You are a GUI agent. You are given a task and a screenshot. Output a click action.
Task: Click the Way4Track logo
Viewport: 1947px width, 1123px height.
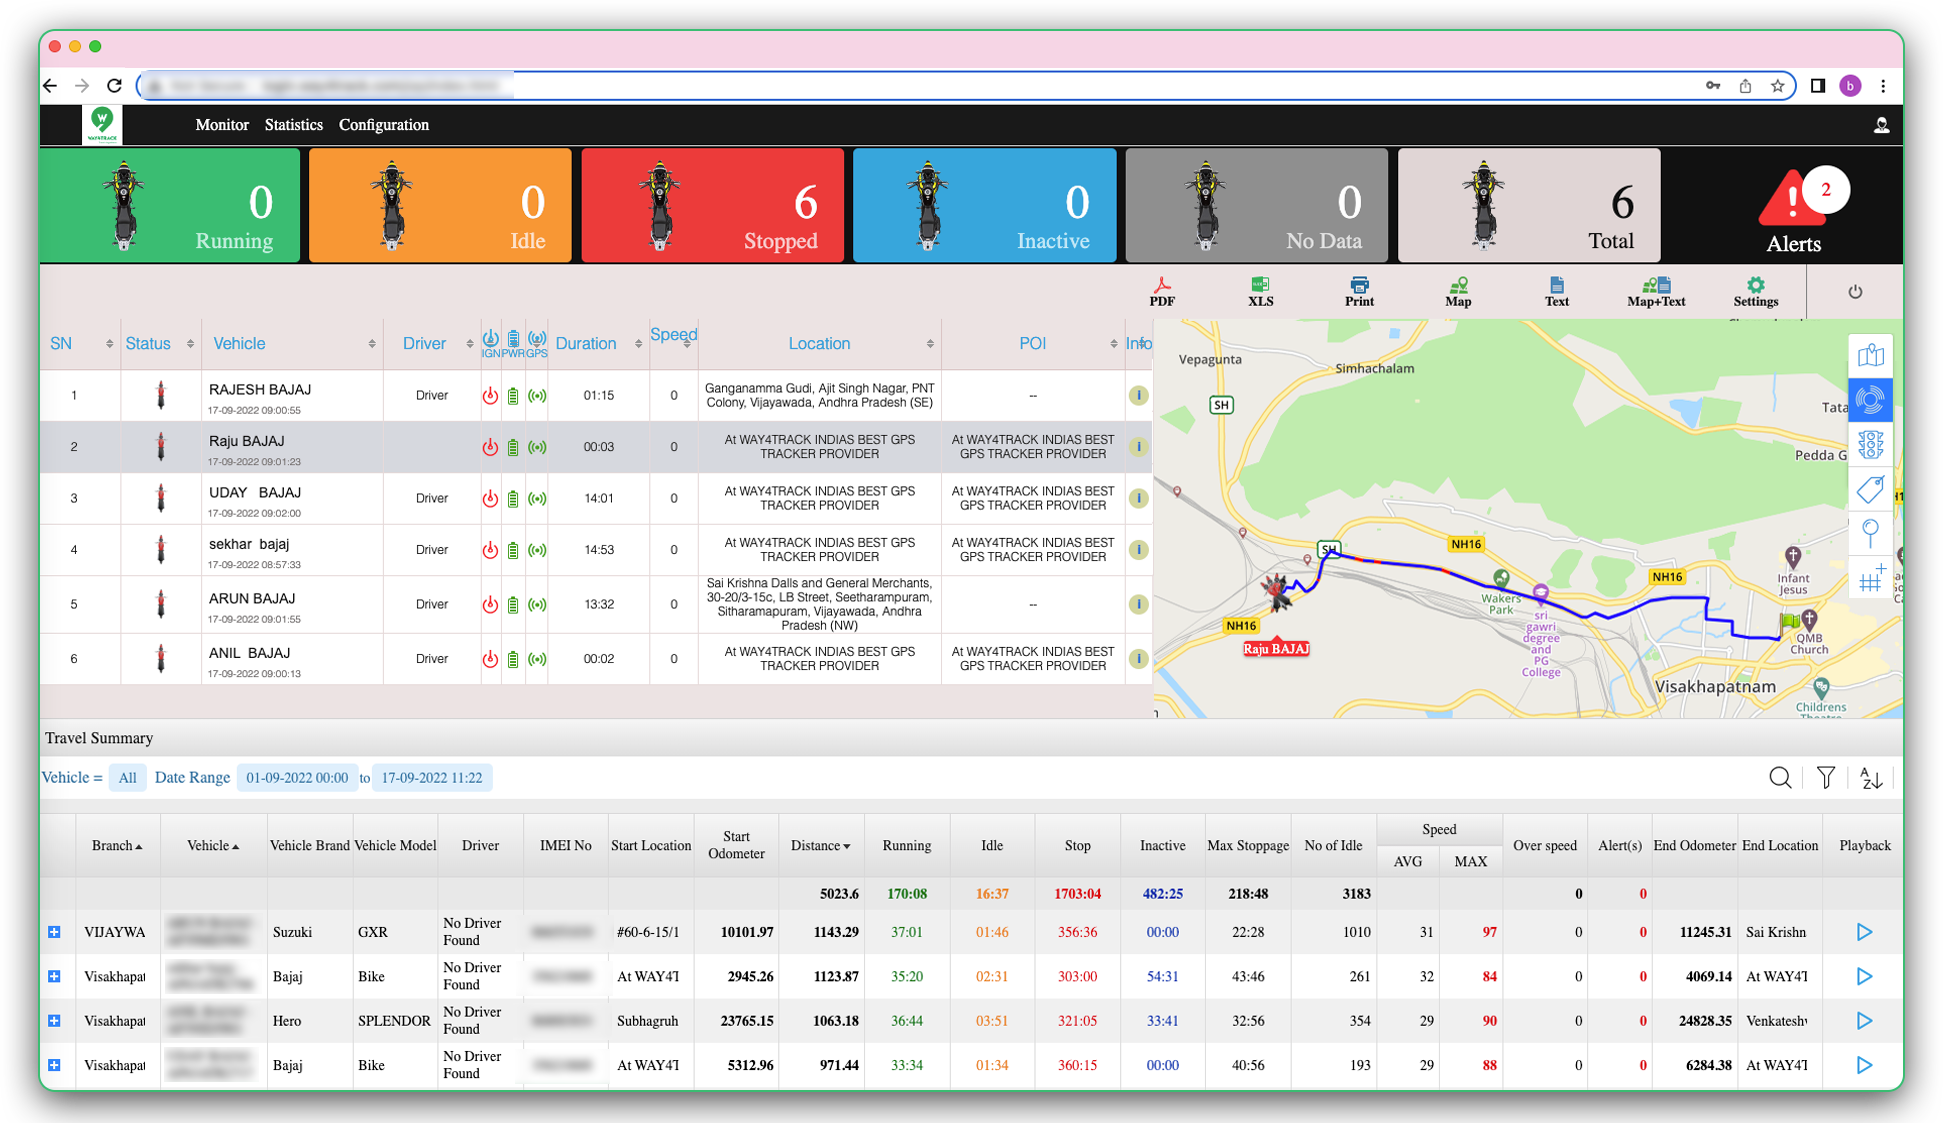pyautogui.click(x=101, y=125)
